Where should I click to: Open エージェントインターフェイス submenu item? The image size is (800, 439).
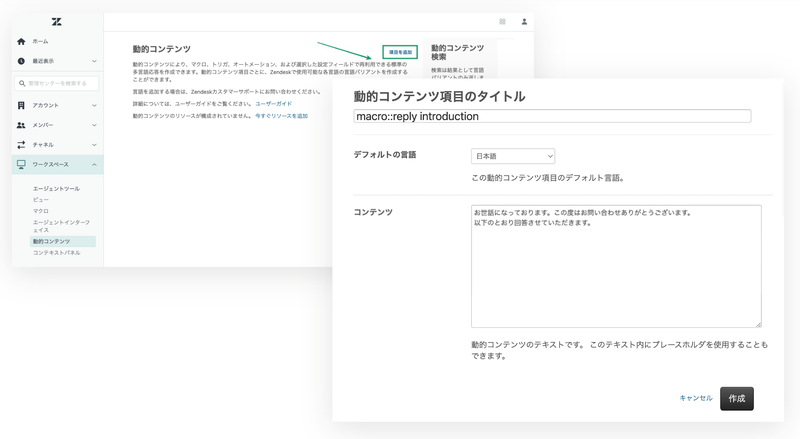61,226
